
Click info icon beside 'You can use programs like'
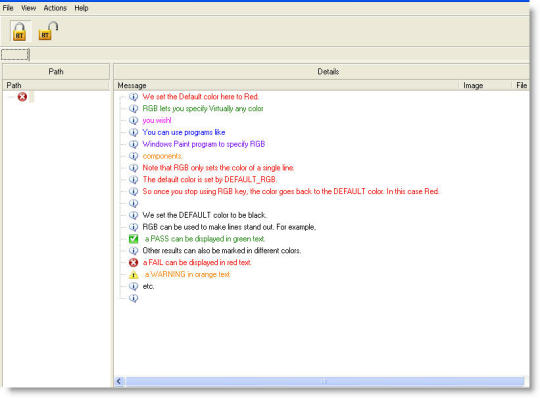[x=133, y=132]
